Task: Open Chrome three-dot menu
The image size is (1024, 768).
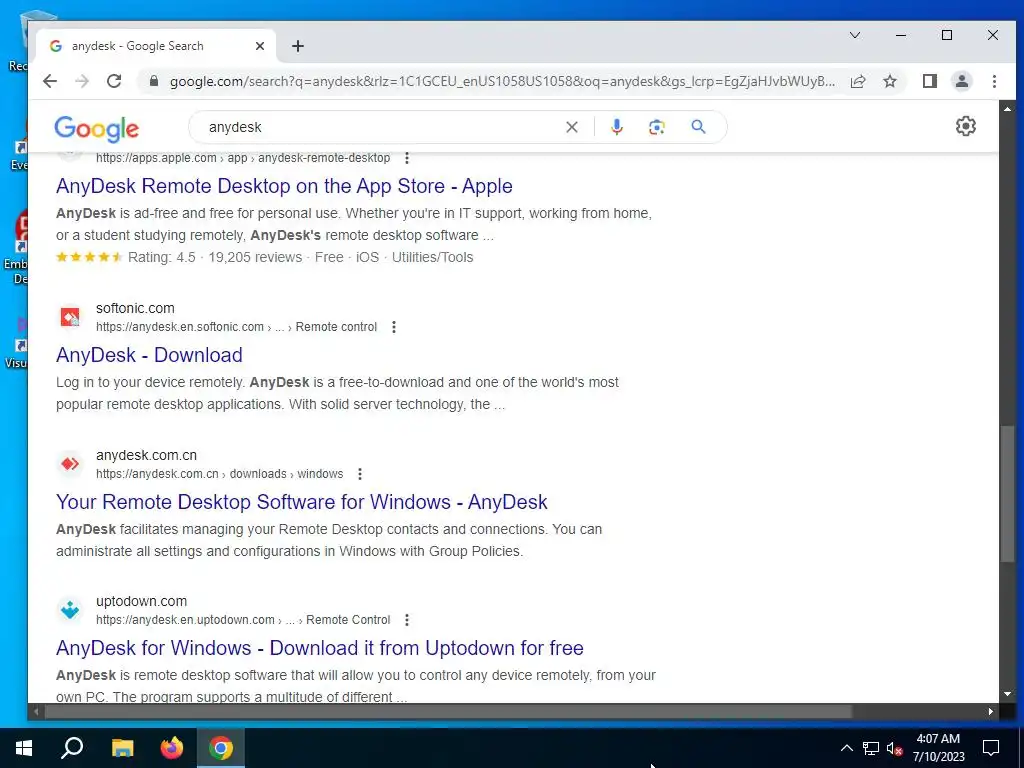Action: point(994,81)
